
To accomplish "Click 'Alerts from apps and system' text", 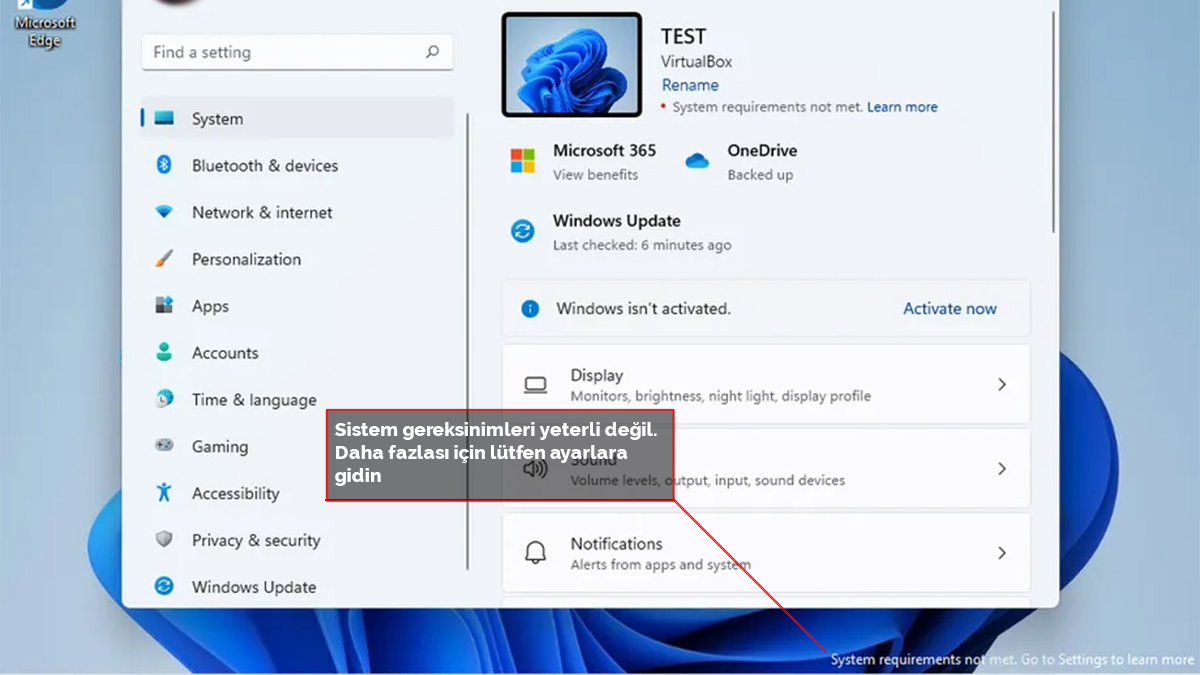I will 660,565.
